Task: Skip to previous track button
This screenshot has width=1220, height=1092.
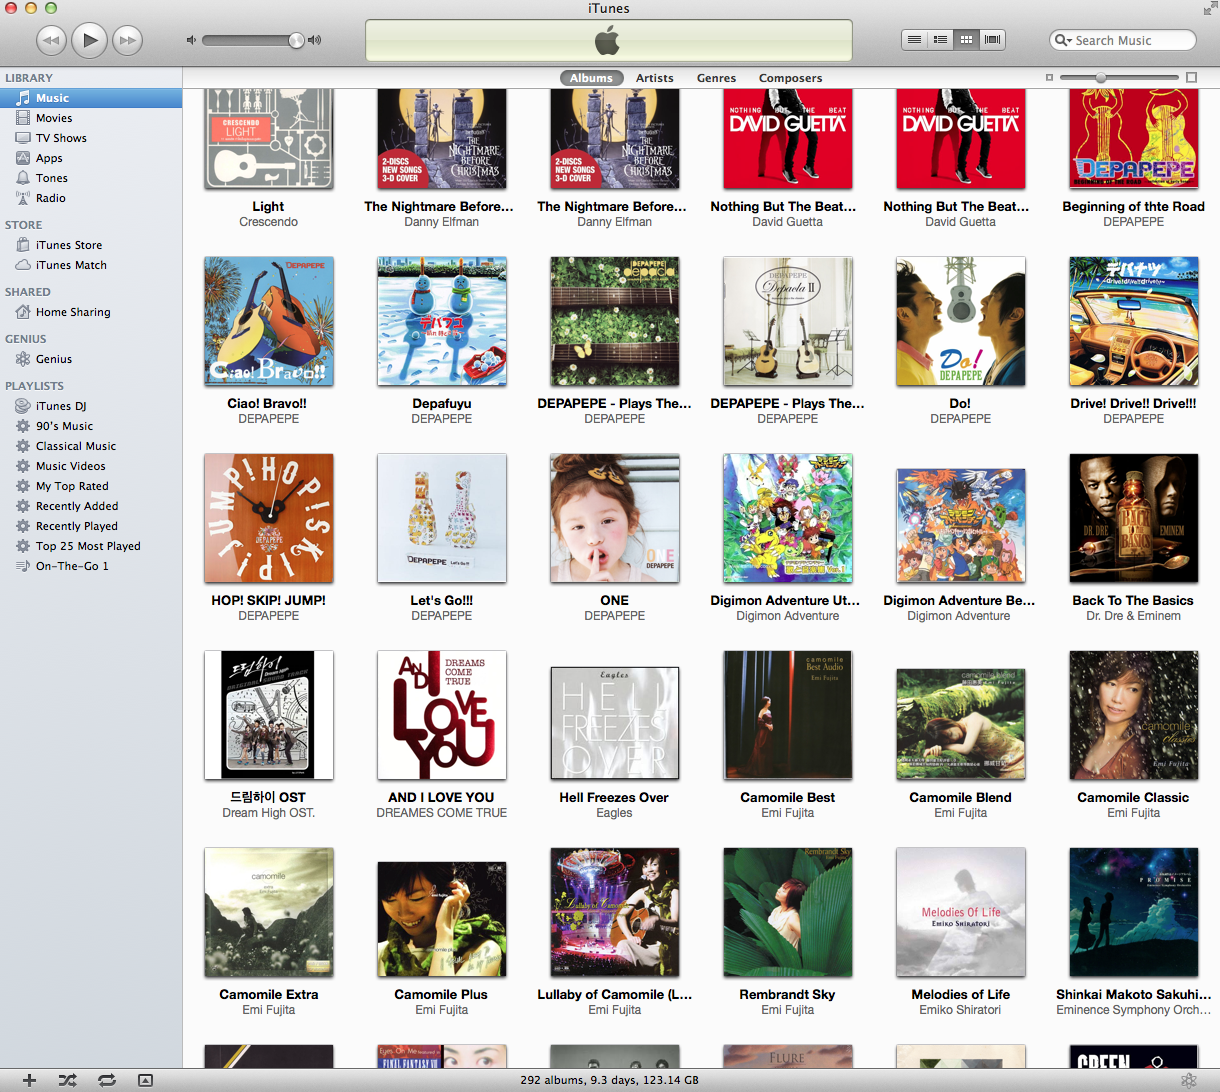Action: 51,41
